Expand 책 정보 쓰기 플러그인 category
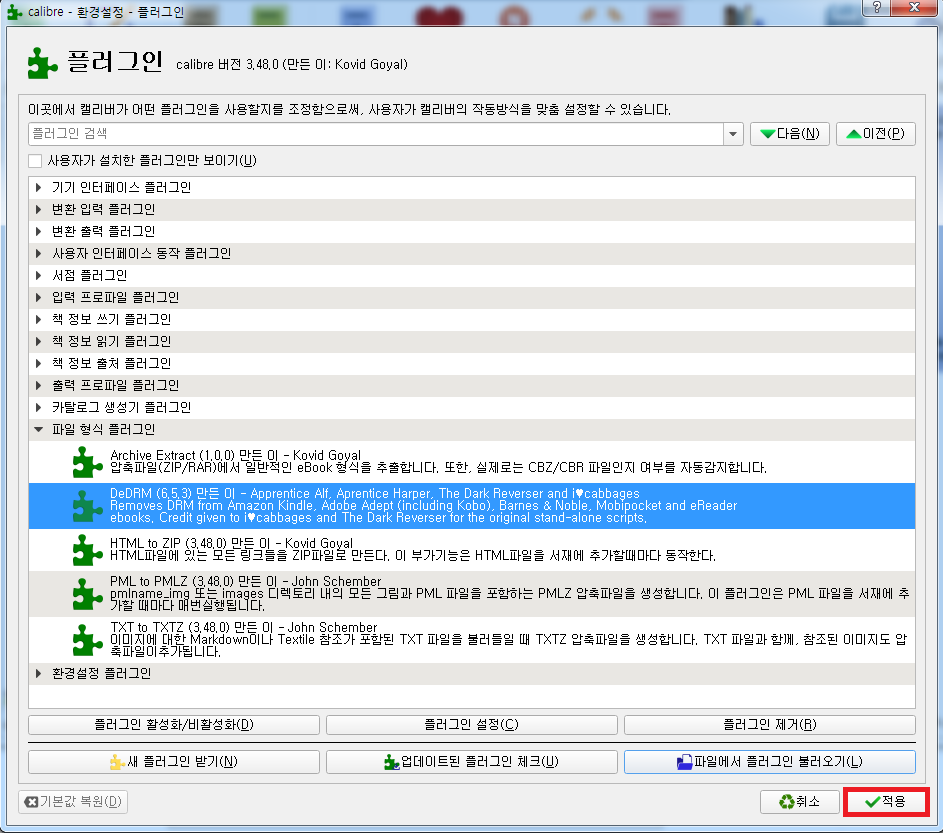The image size is (943, 833). tap(38, 319)
